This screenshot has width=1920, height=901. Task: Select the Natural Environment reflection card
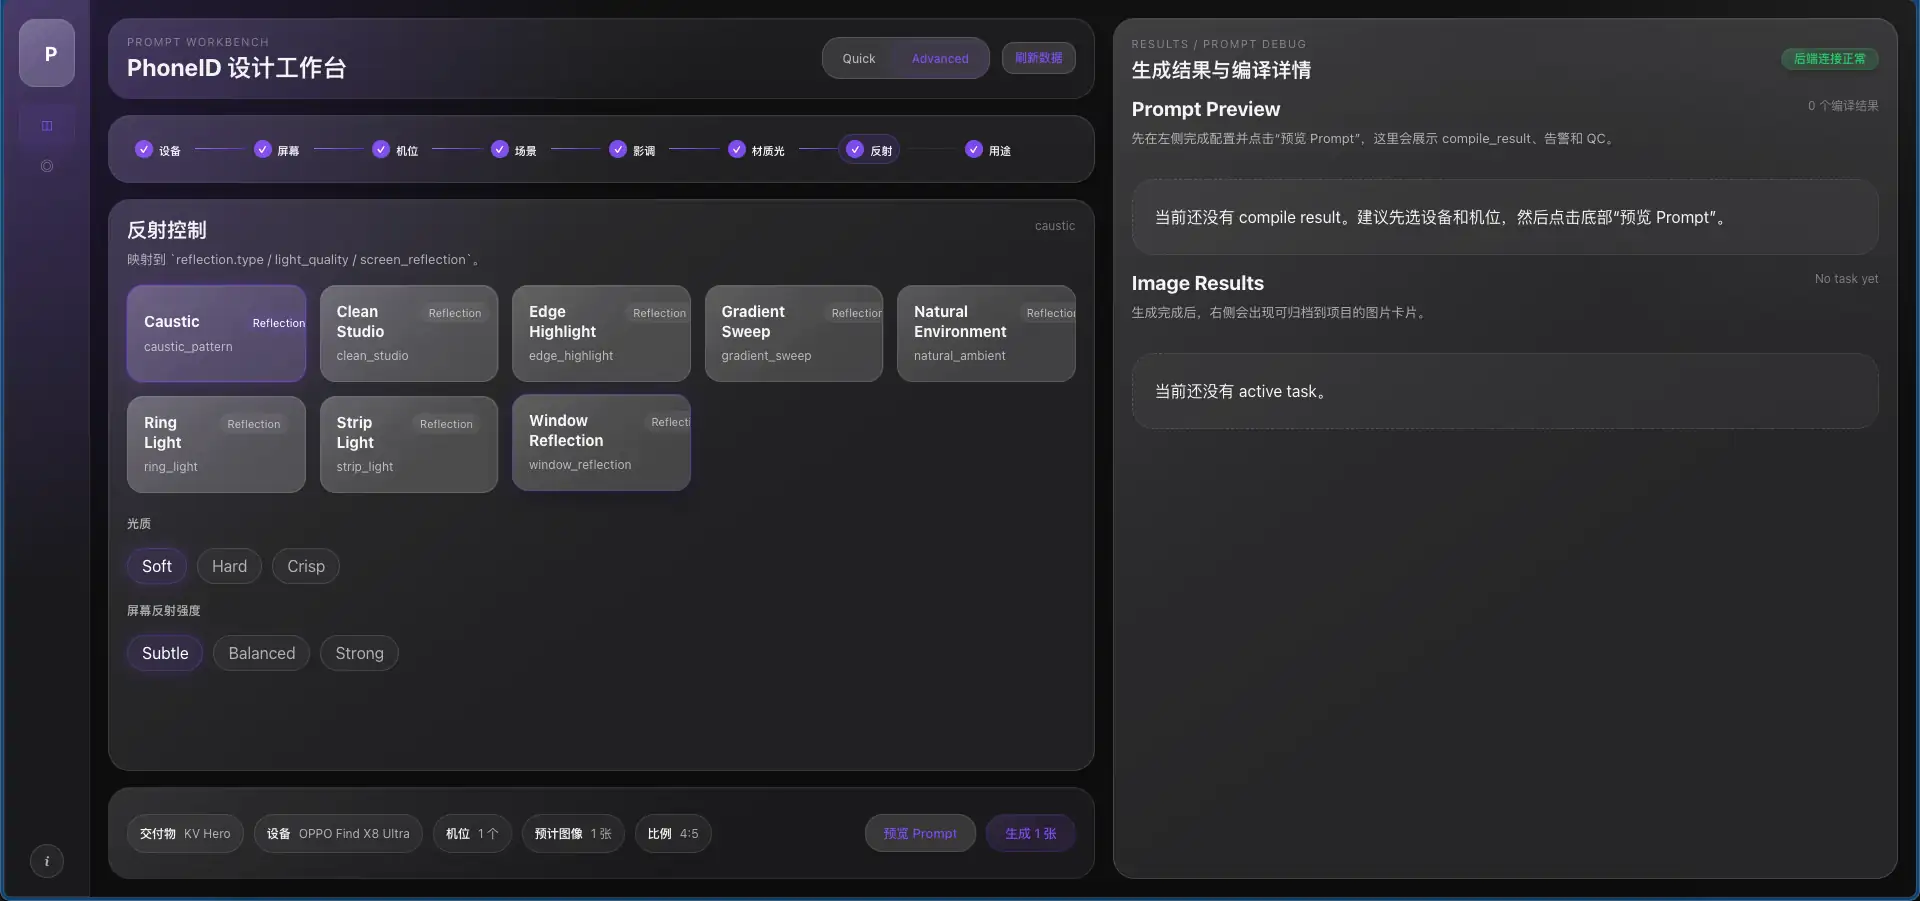click(986, 333)
